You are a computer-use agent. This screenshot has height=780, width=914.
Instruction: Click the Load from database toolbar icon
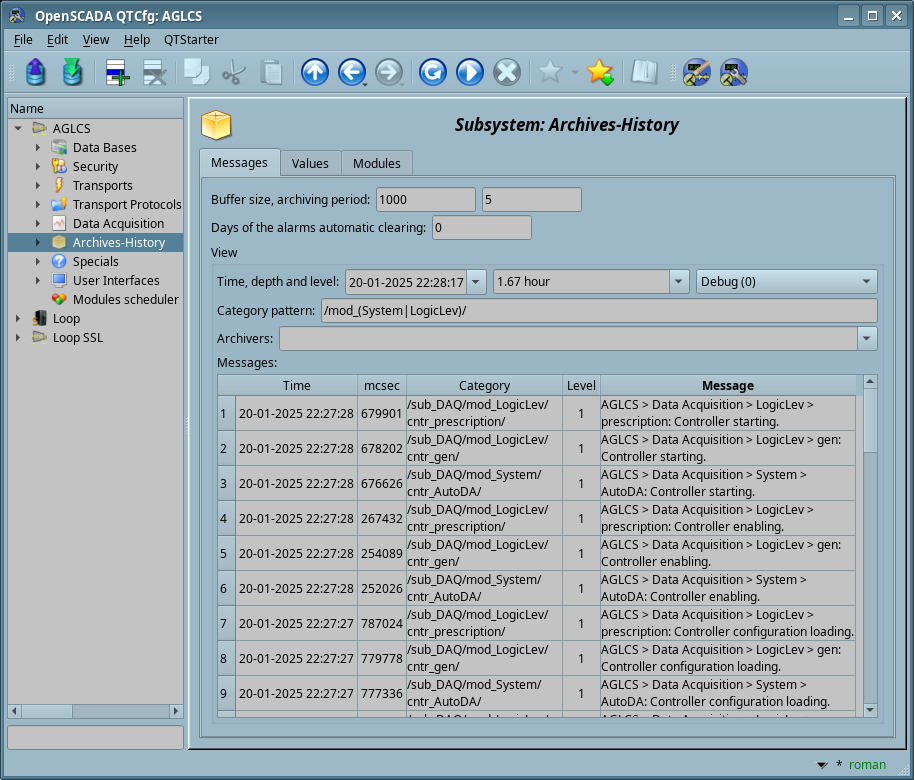tap(35, 72)
